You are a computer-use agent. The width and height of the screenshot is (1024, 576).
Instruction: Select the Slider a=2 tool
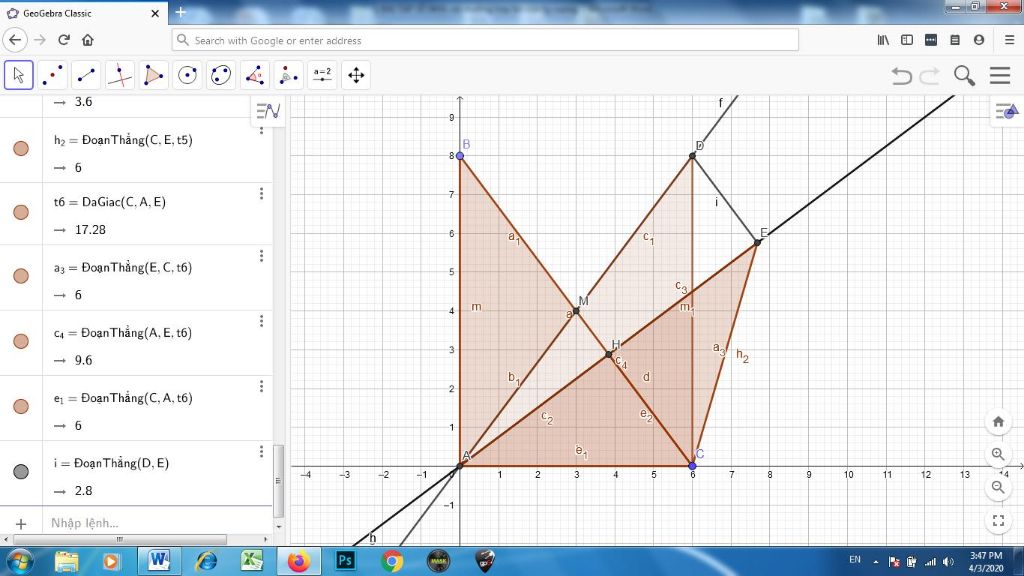pyautogui.click(x=322, y=75)
